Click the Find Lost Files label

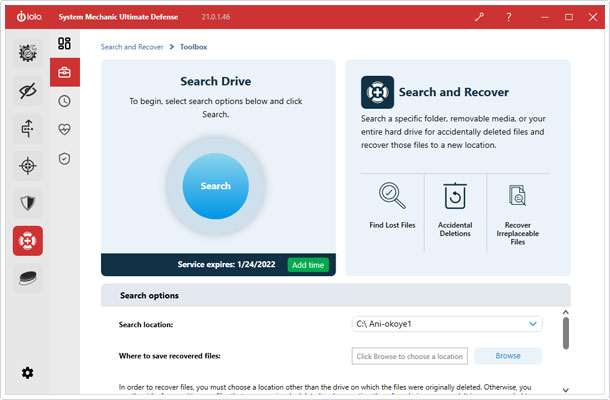tap(392, 225)
